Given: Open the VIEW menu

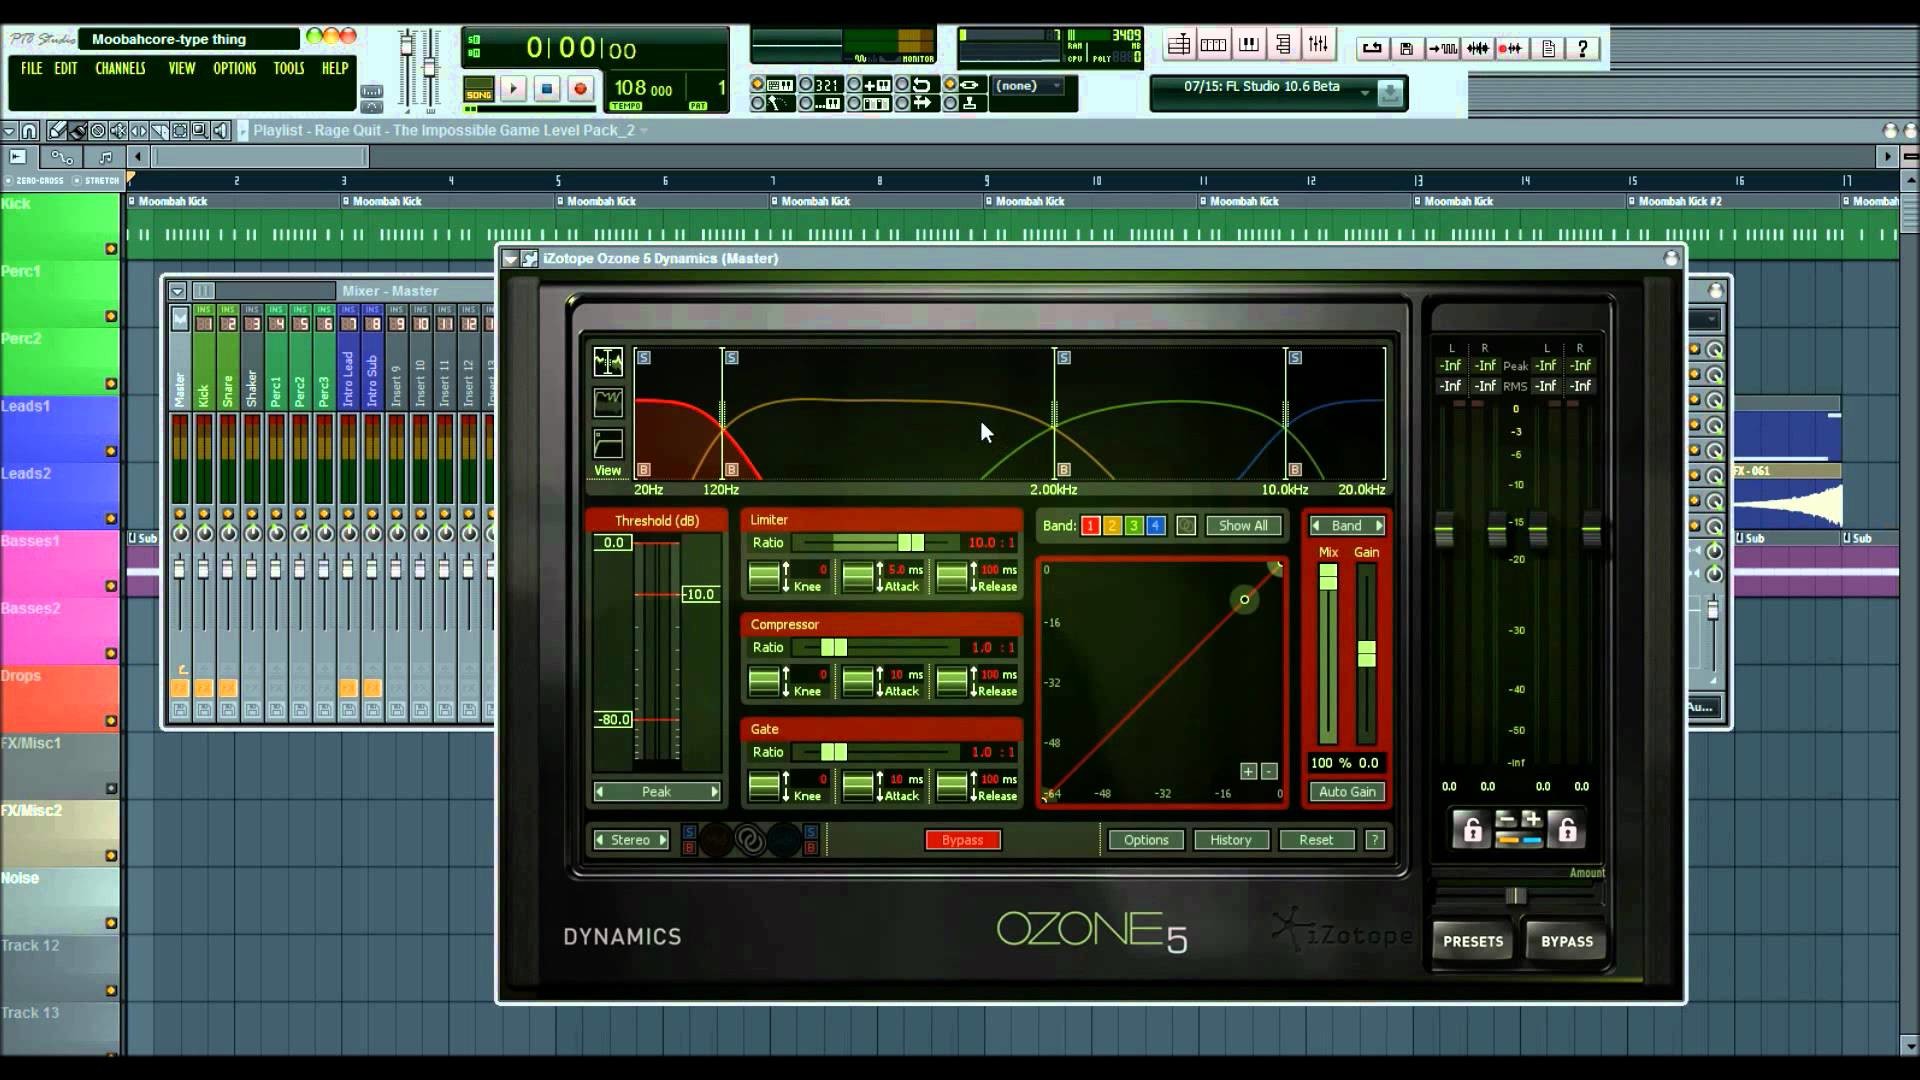Looking at the screenshot, I should [182, 68].
